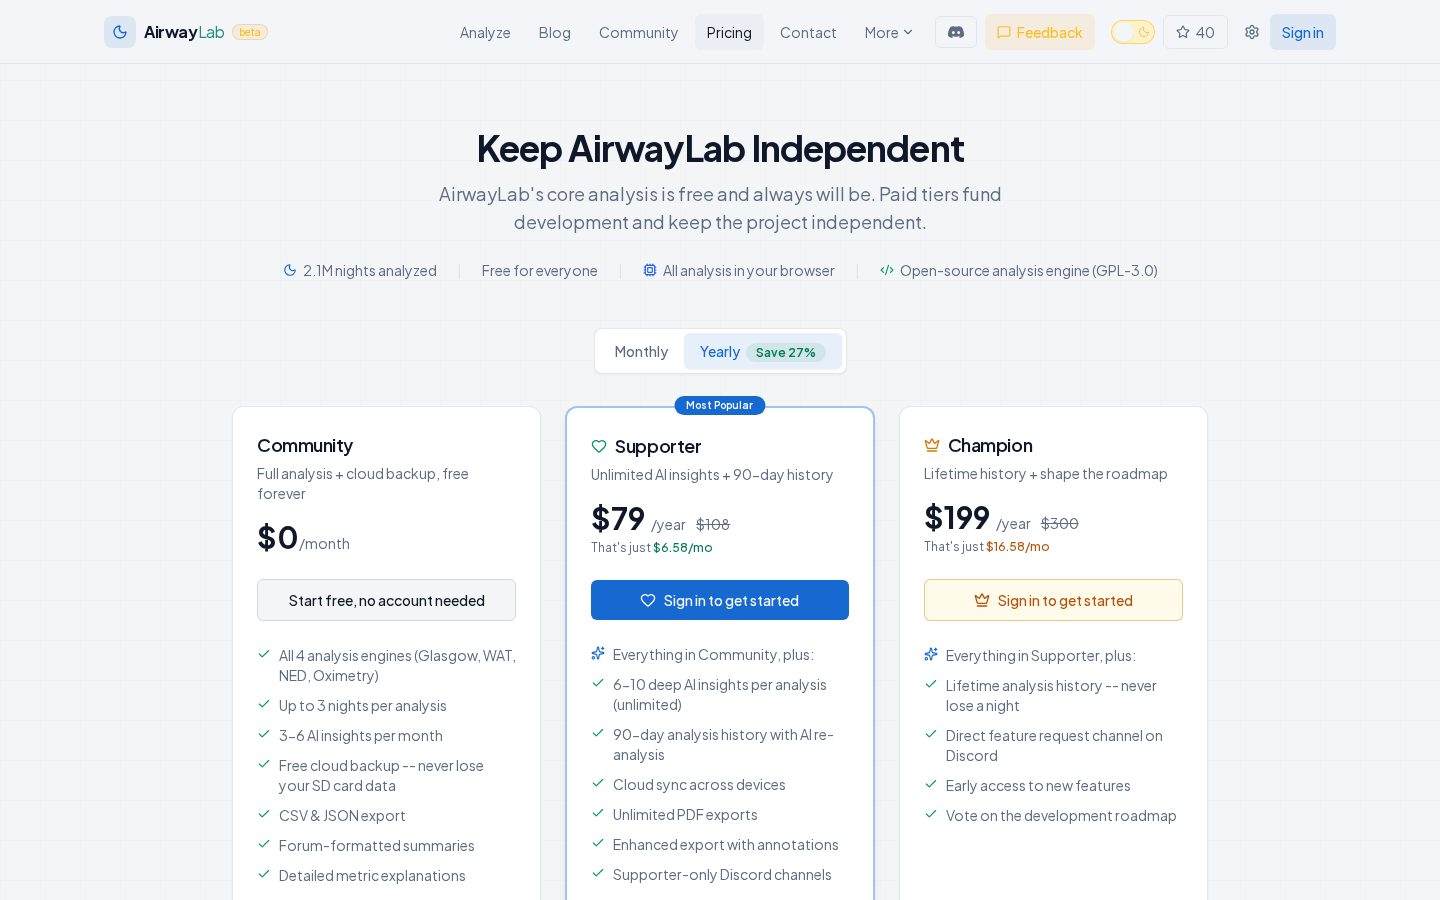Click Champion Sign in to get started
Viewport: 1440px width, 900px height.
coord(1053,600)
